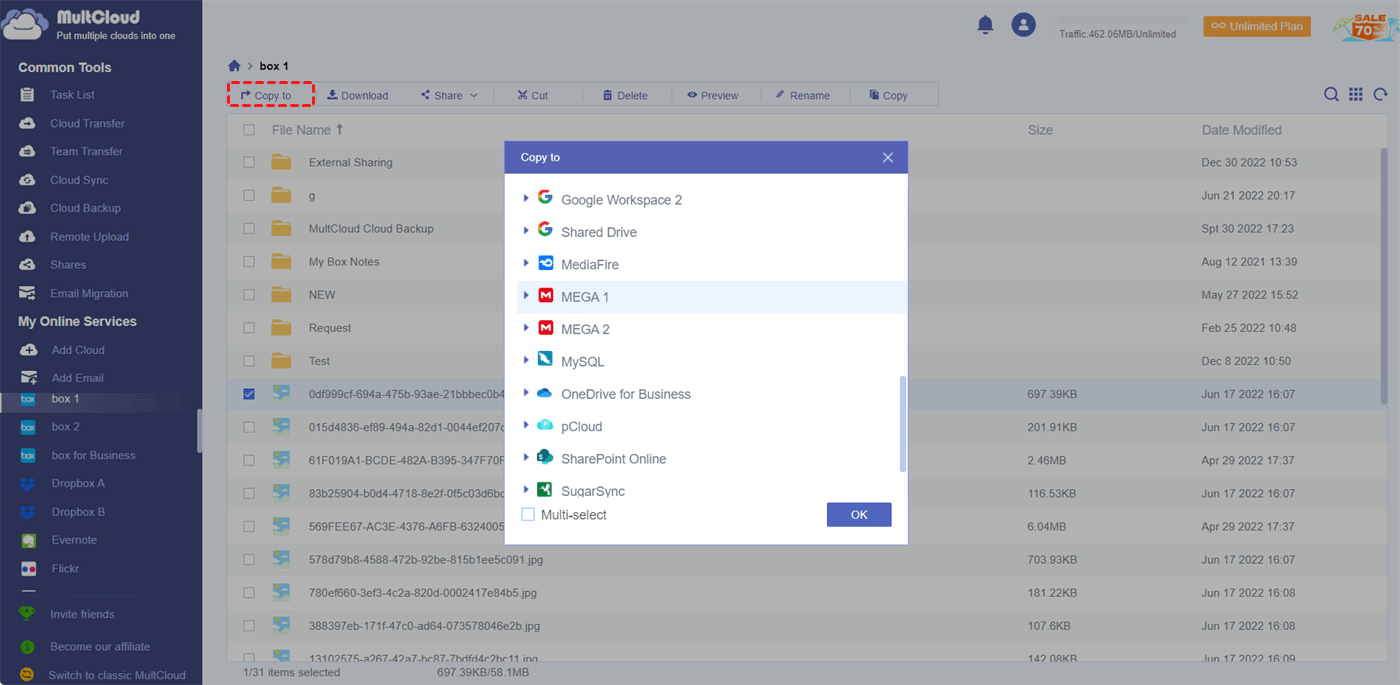The width and height of the screenshot is (1400, 685).
Task: Go to home breadcrumb icon
Action: (234, 66)
